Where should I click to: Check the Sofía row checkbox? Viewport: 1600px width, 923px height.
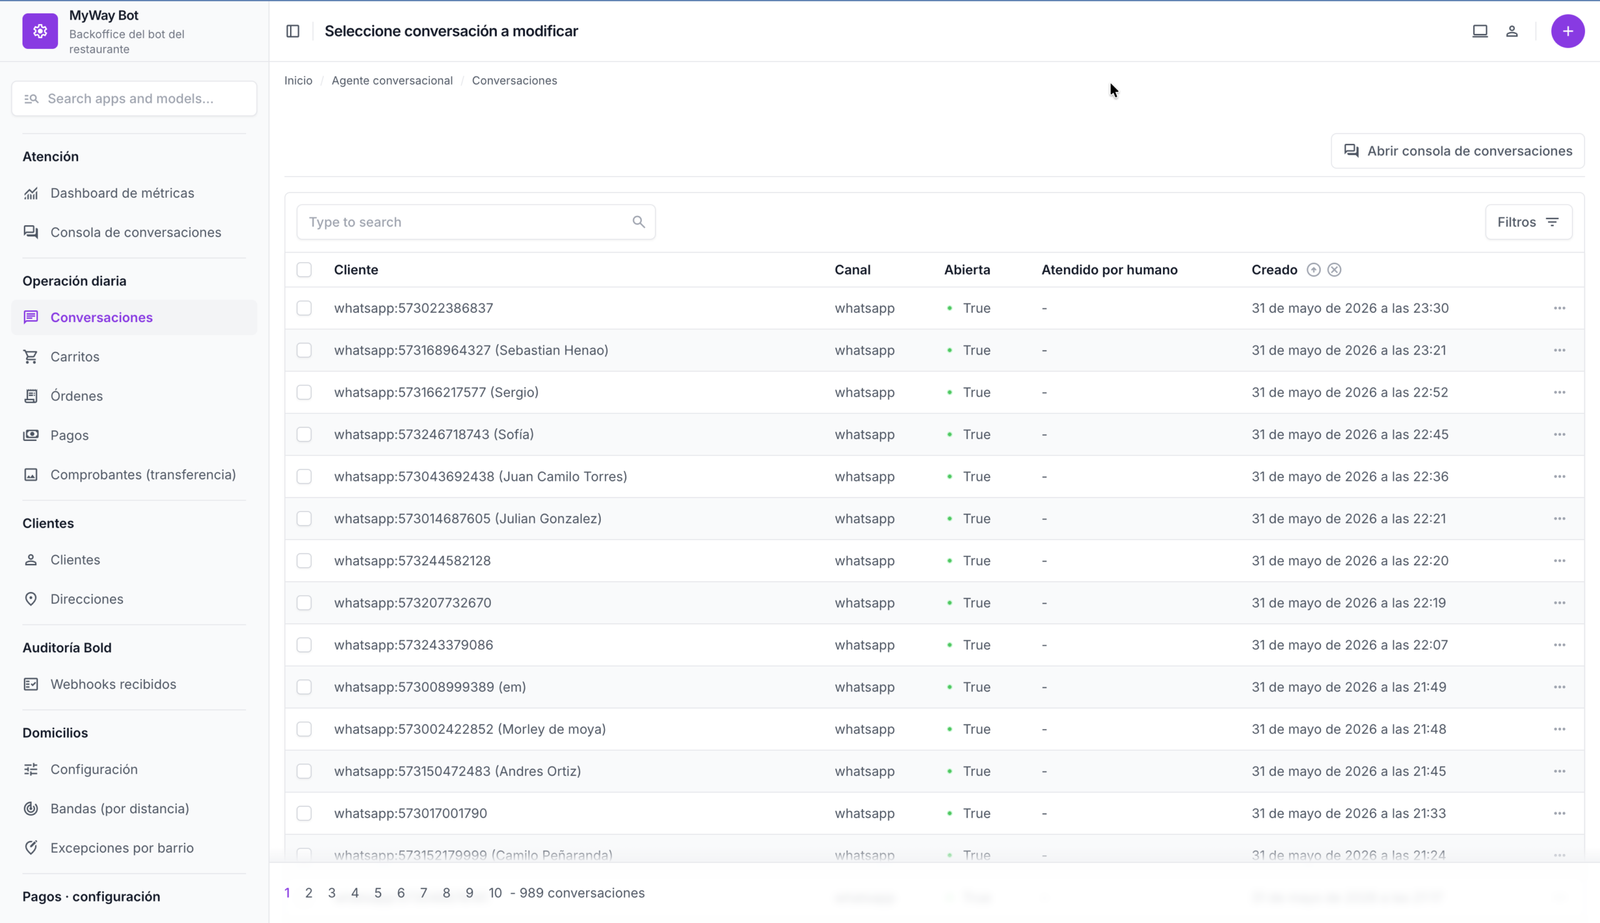pos(304,434)
